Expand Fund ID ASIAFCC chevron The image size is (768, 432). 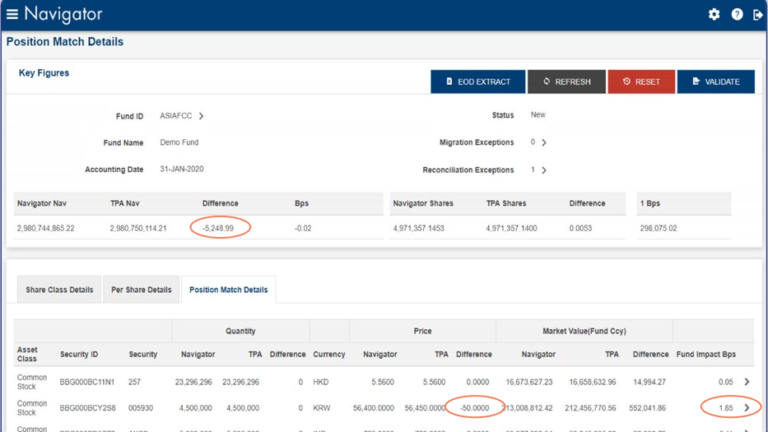point(201,116)
